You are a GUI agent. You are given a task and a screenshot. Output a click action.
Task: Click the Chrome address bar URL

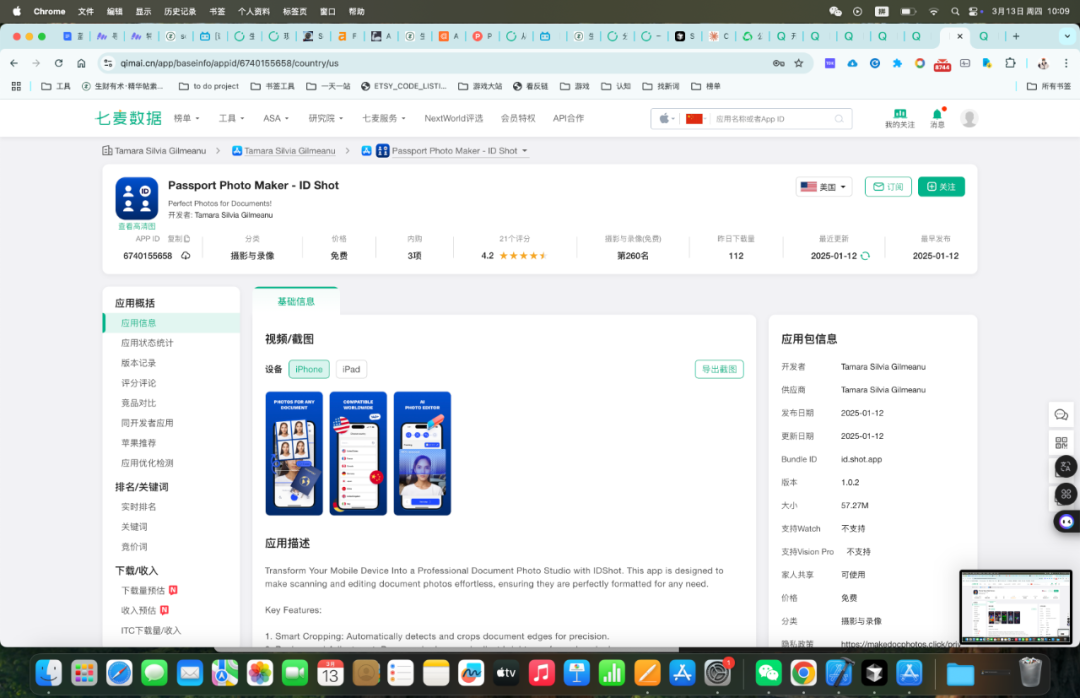coord(230,63)
